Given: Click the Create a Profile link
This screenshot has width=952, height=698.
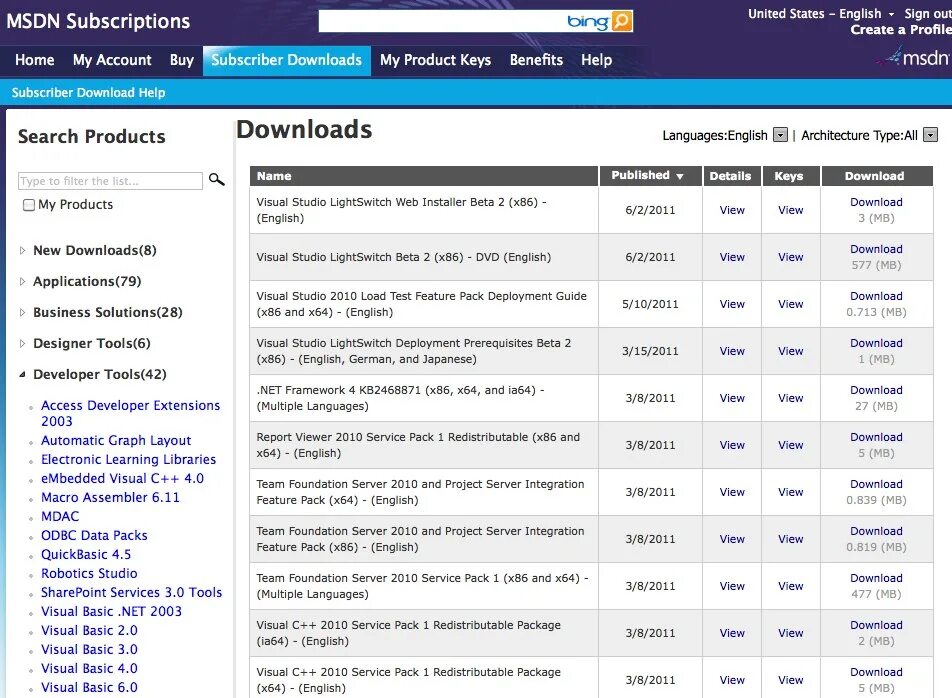Looking at the screenshot, I should [x=901, y=29].
